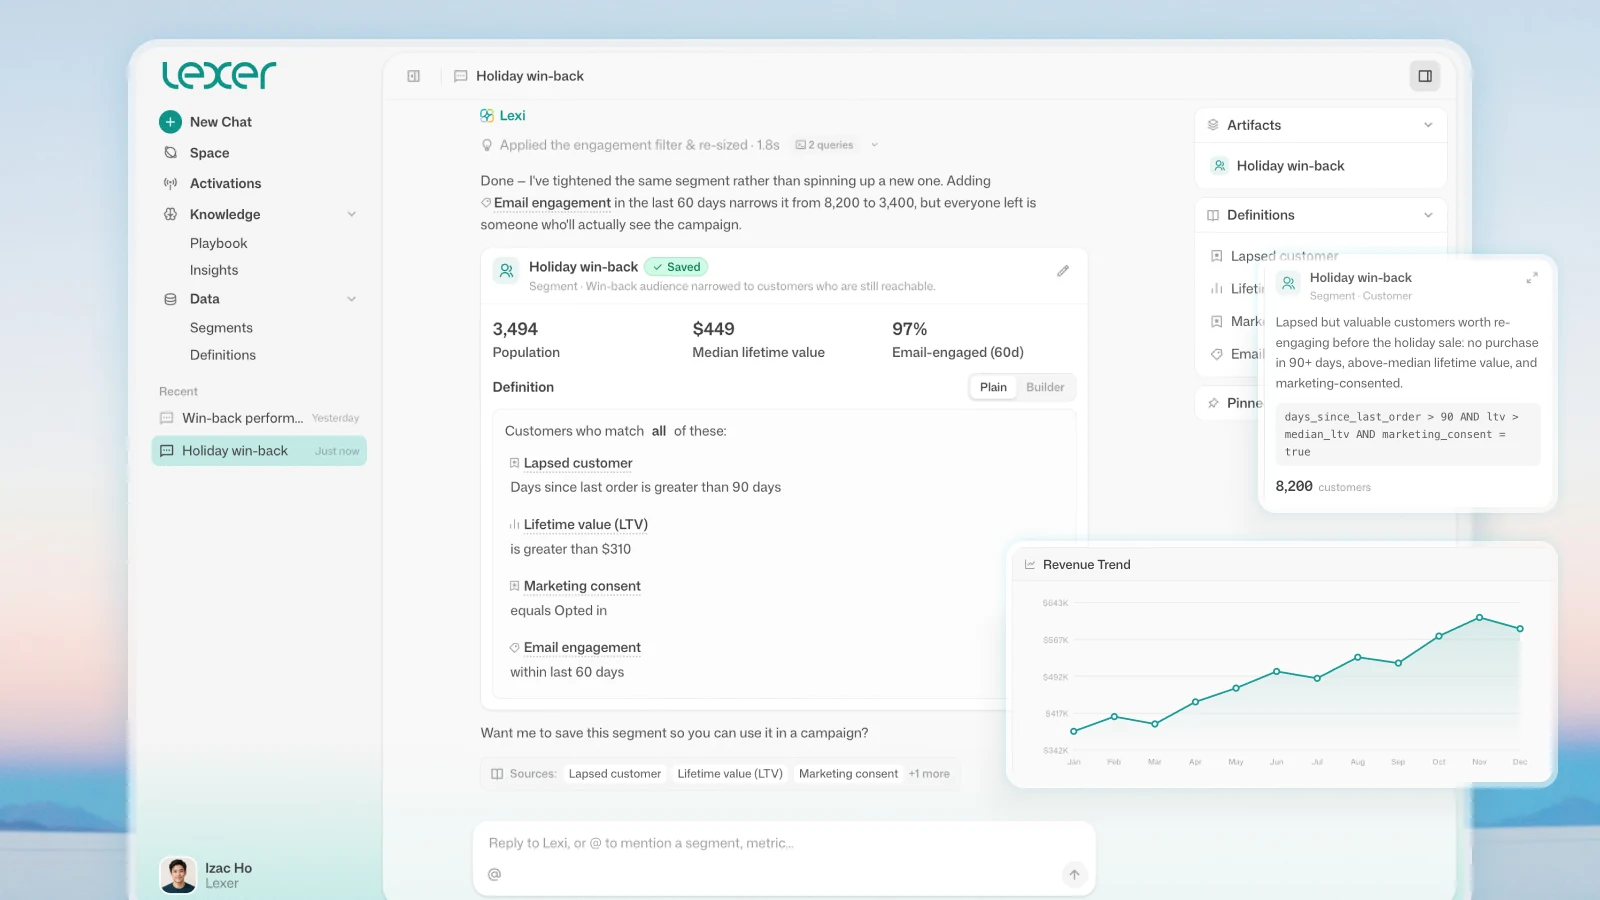Focus the Reply to Lexi input field

[783, 843]
